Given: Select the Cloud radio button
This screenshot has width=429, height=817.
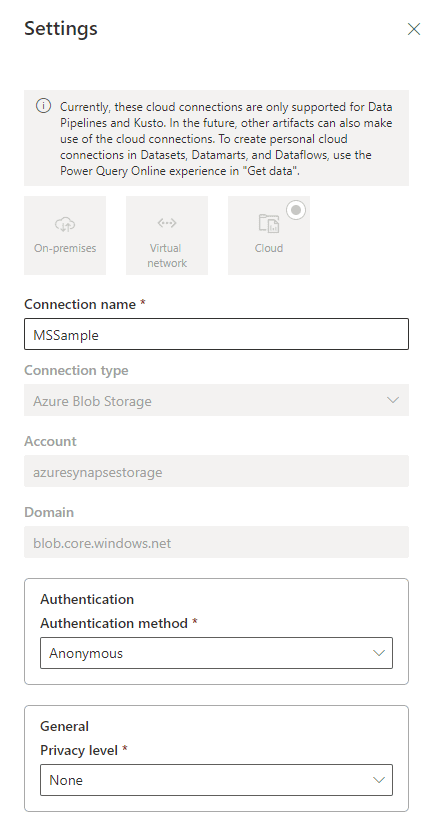Looking at the screenshot, I should (296, 210).
